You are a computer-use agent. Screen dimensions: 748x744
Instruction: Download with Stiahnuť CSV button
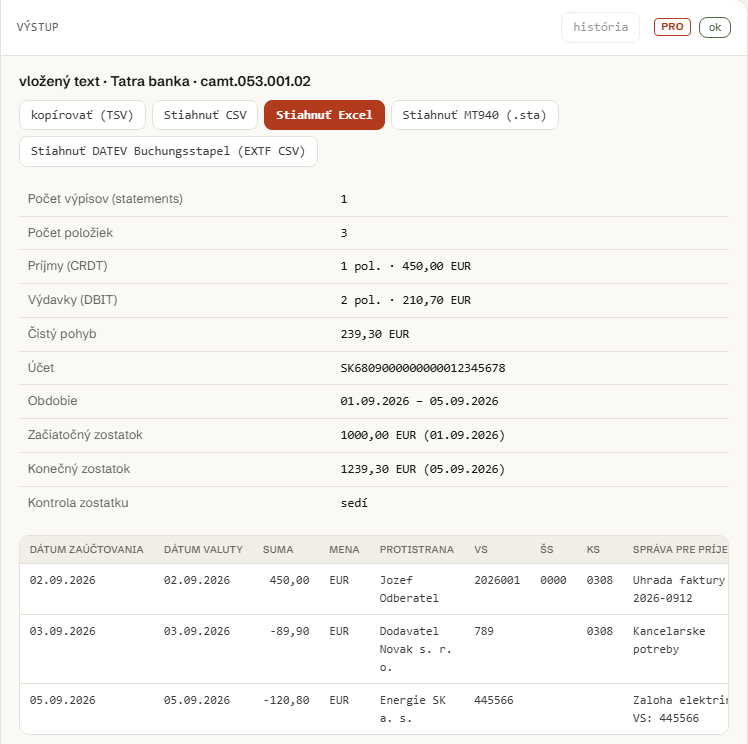coord(205,115)
